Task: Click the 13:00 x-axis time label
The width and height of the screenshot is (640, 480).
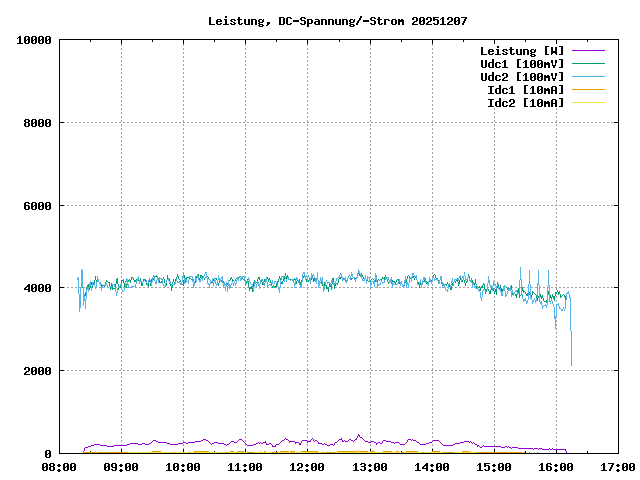Action: coord(369,466)
